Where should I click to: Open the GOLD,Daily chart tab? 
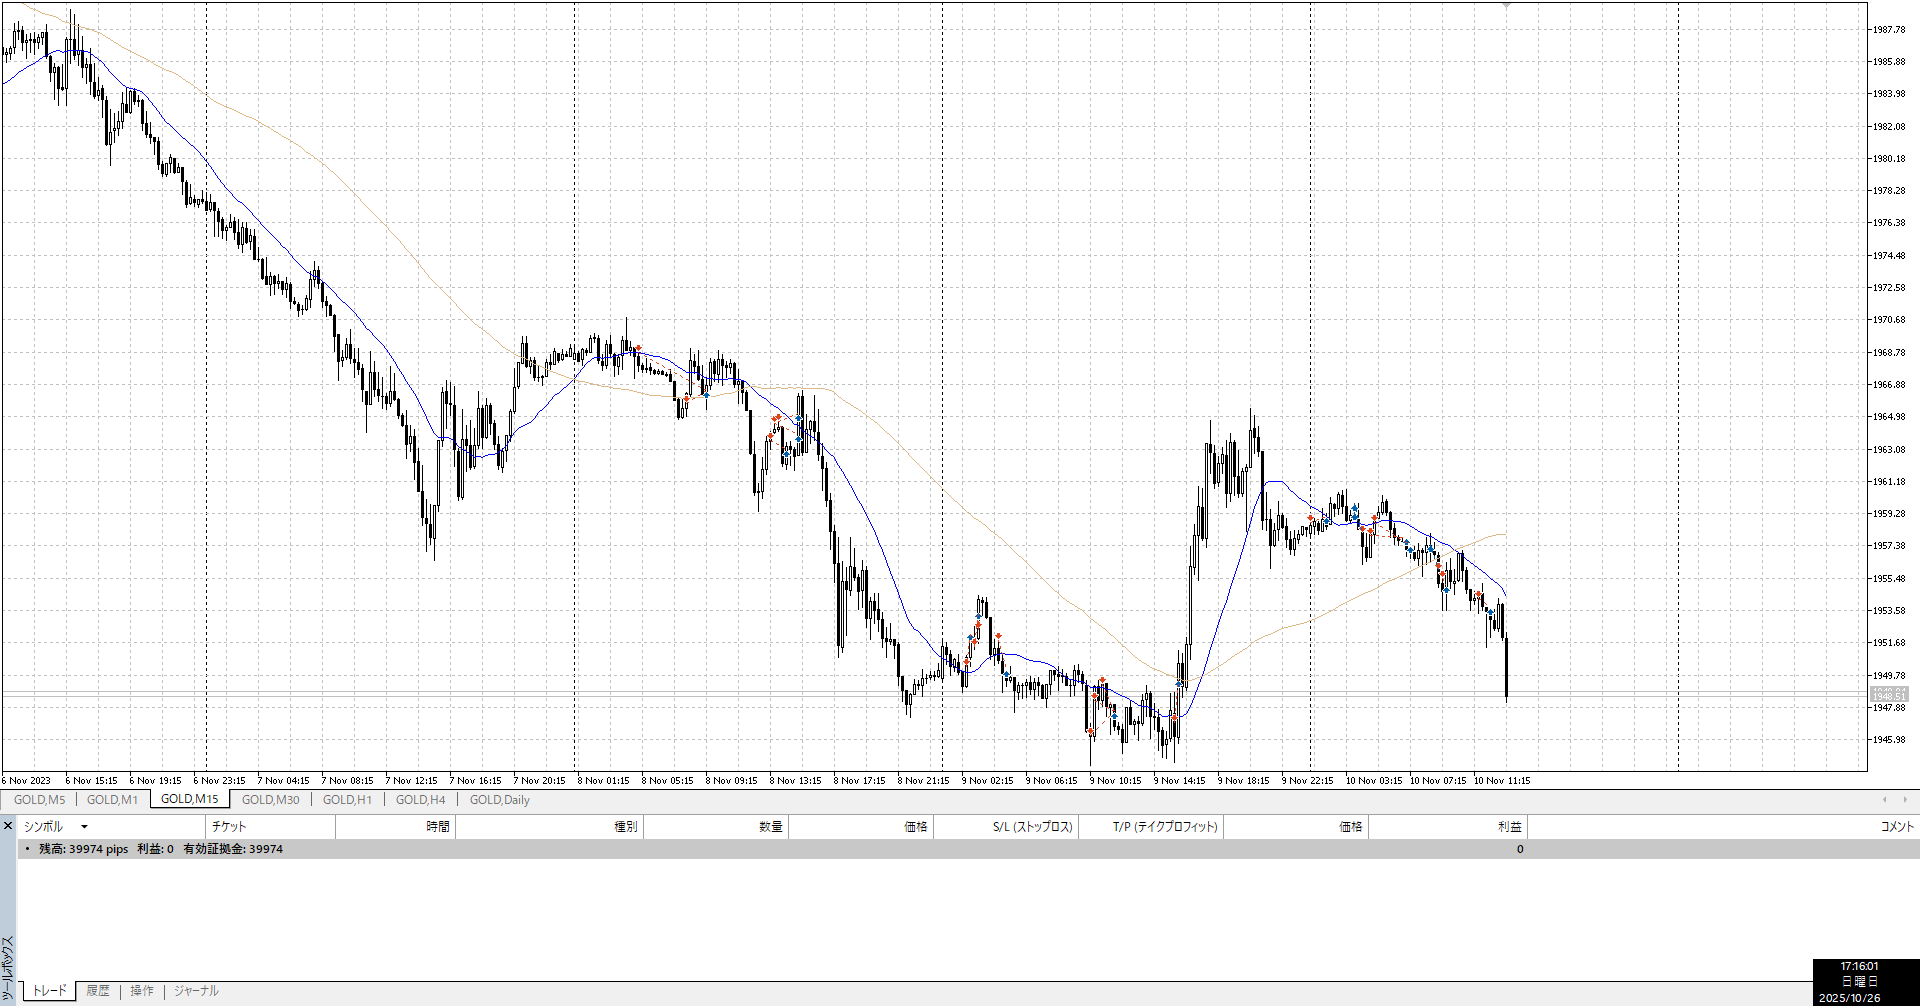(x=499, y=799)
